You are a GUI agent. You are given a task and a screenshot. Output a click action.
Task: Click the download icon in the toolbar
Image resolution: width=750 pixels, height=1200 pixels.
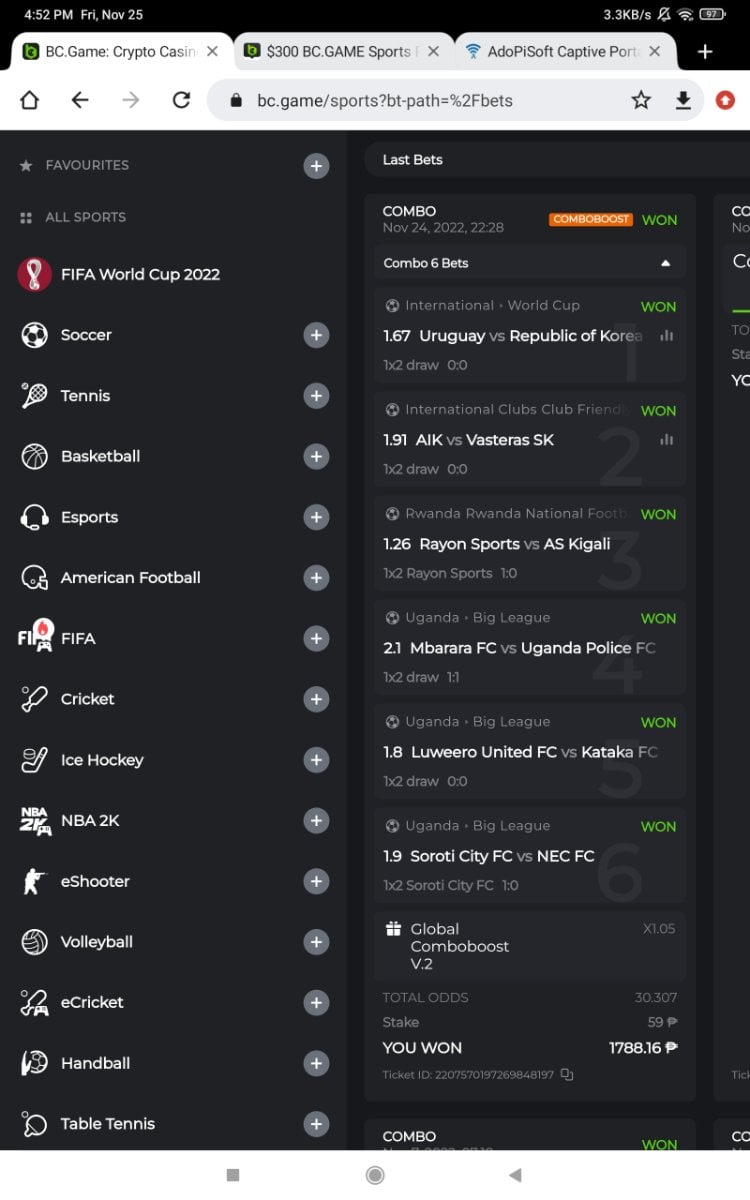(x=684, y=100)
